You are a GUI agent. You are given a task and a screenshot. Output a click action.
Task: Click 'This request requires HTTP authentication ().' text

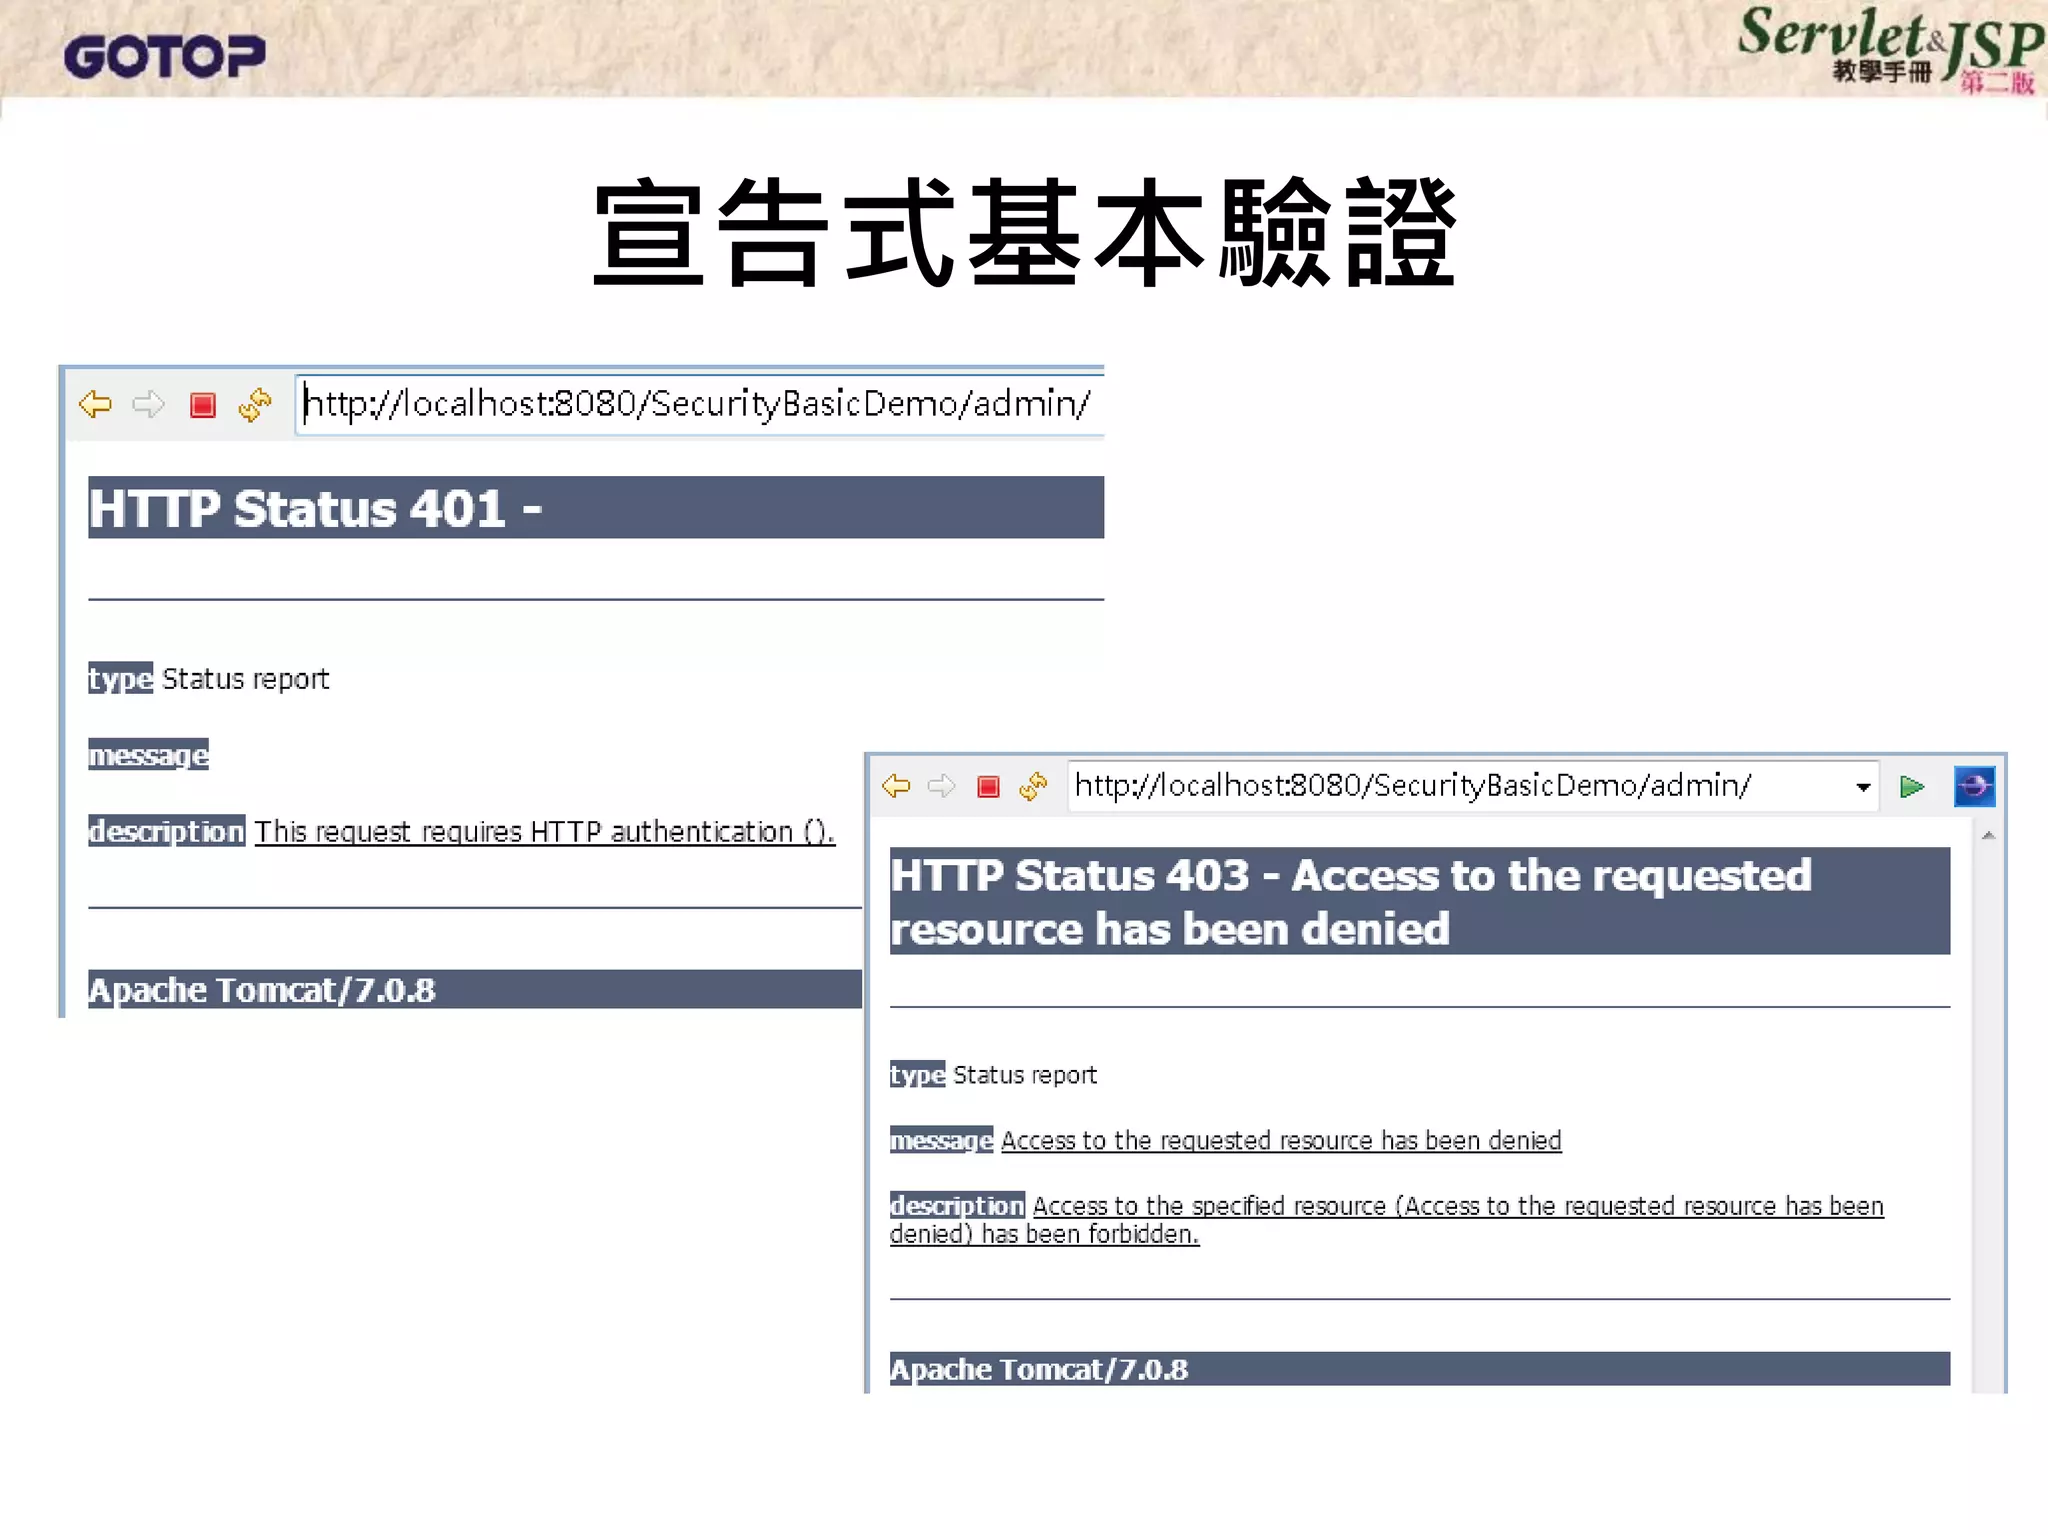544,831
